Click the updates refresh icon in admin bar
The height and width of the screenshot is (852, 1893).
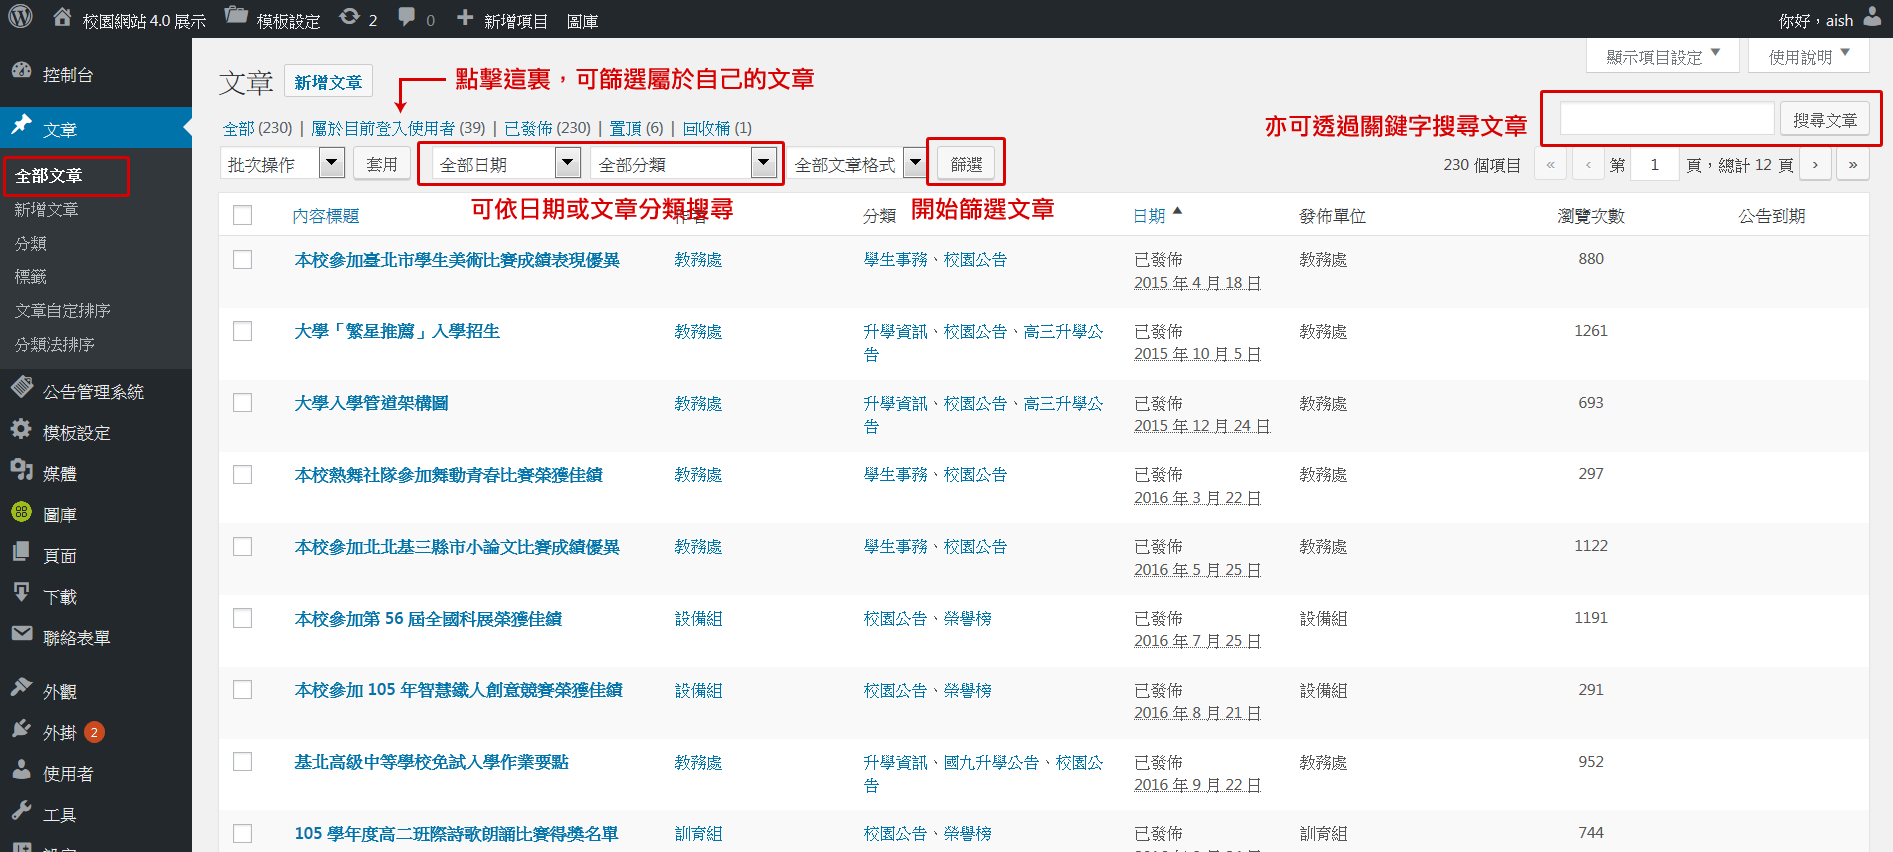pyautogui.click(x=349, y=17)
